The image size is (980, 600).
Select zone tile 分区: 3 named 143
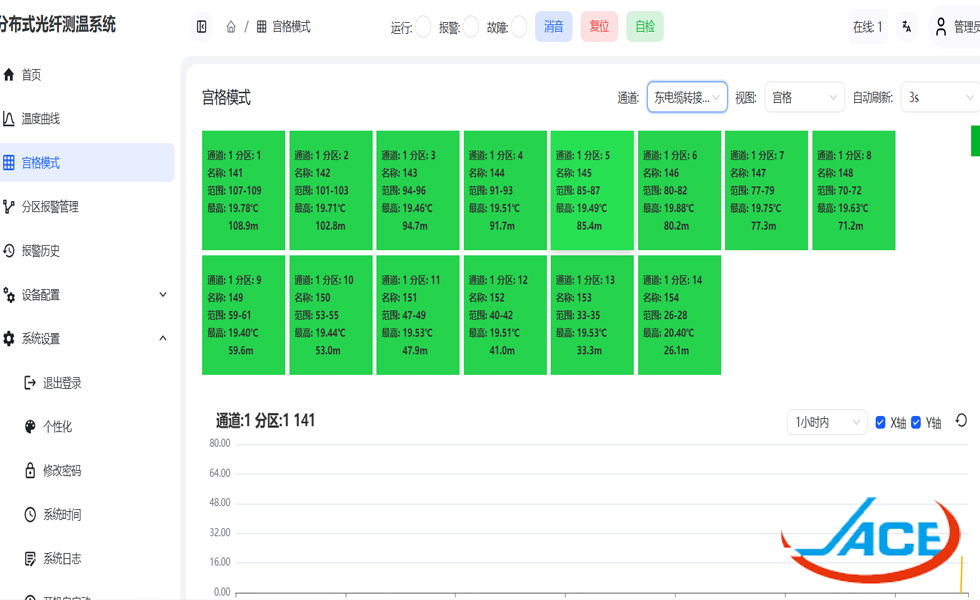click(418, 191)
